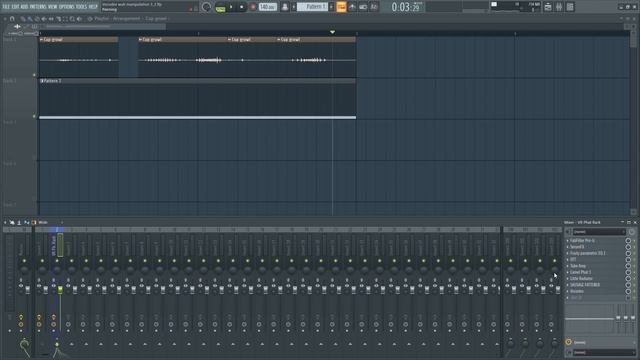640x360 pixels.
Task: Select the playlist slip tool
Action: click(51, 19)
